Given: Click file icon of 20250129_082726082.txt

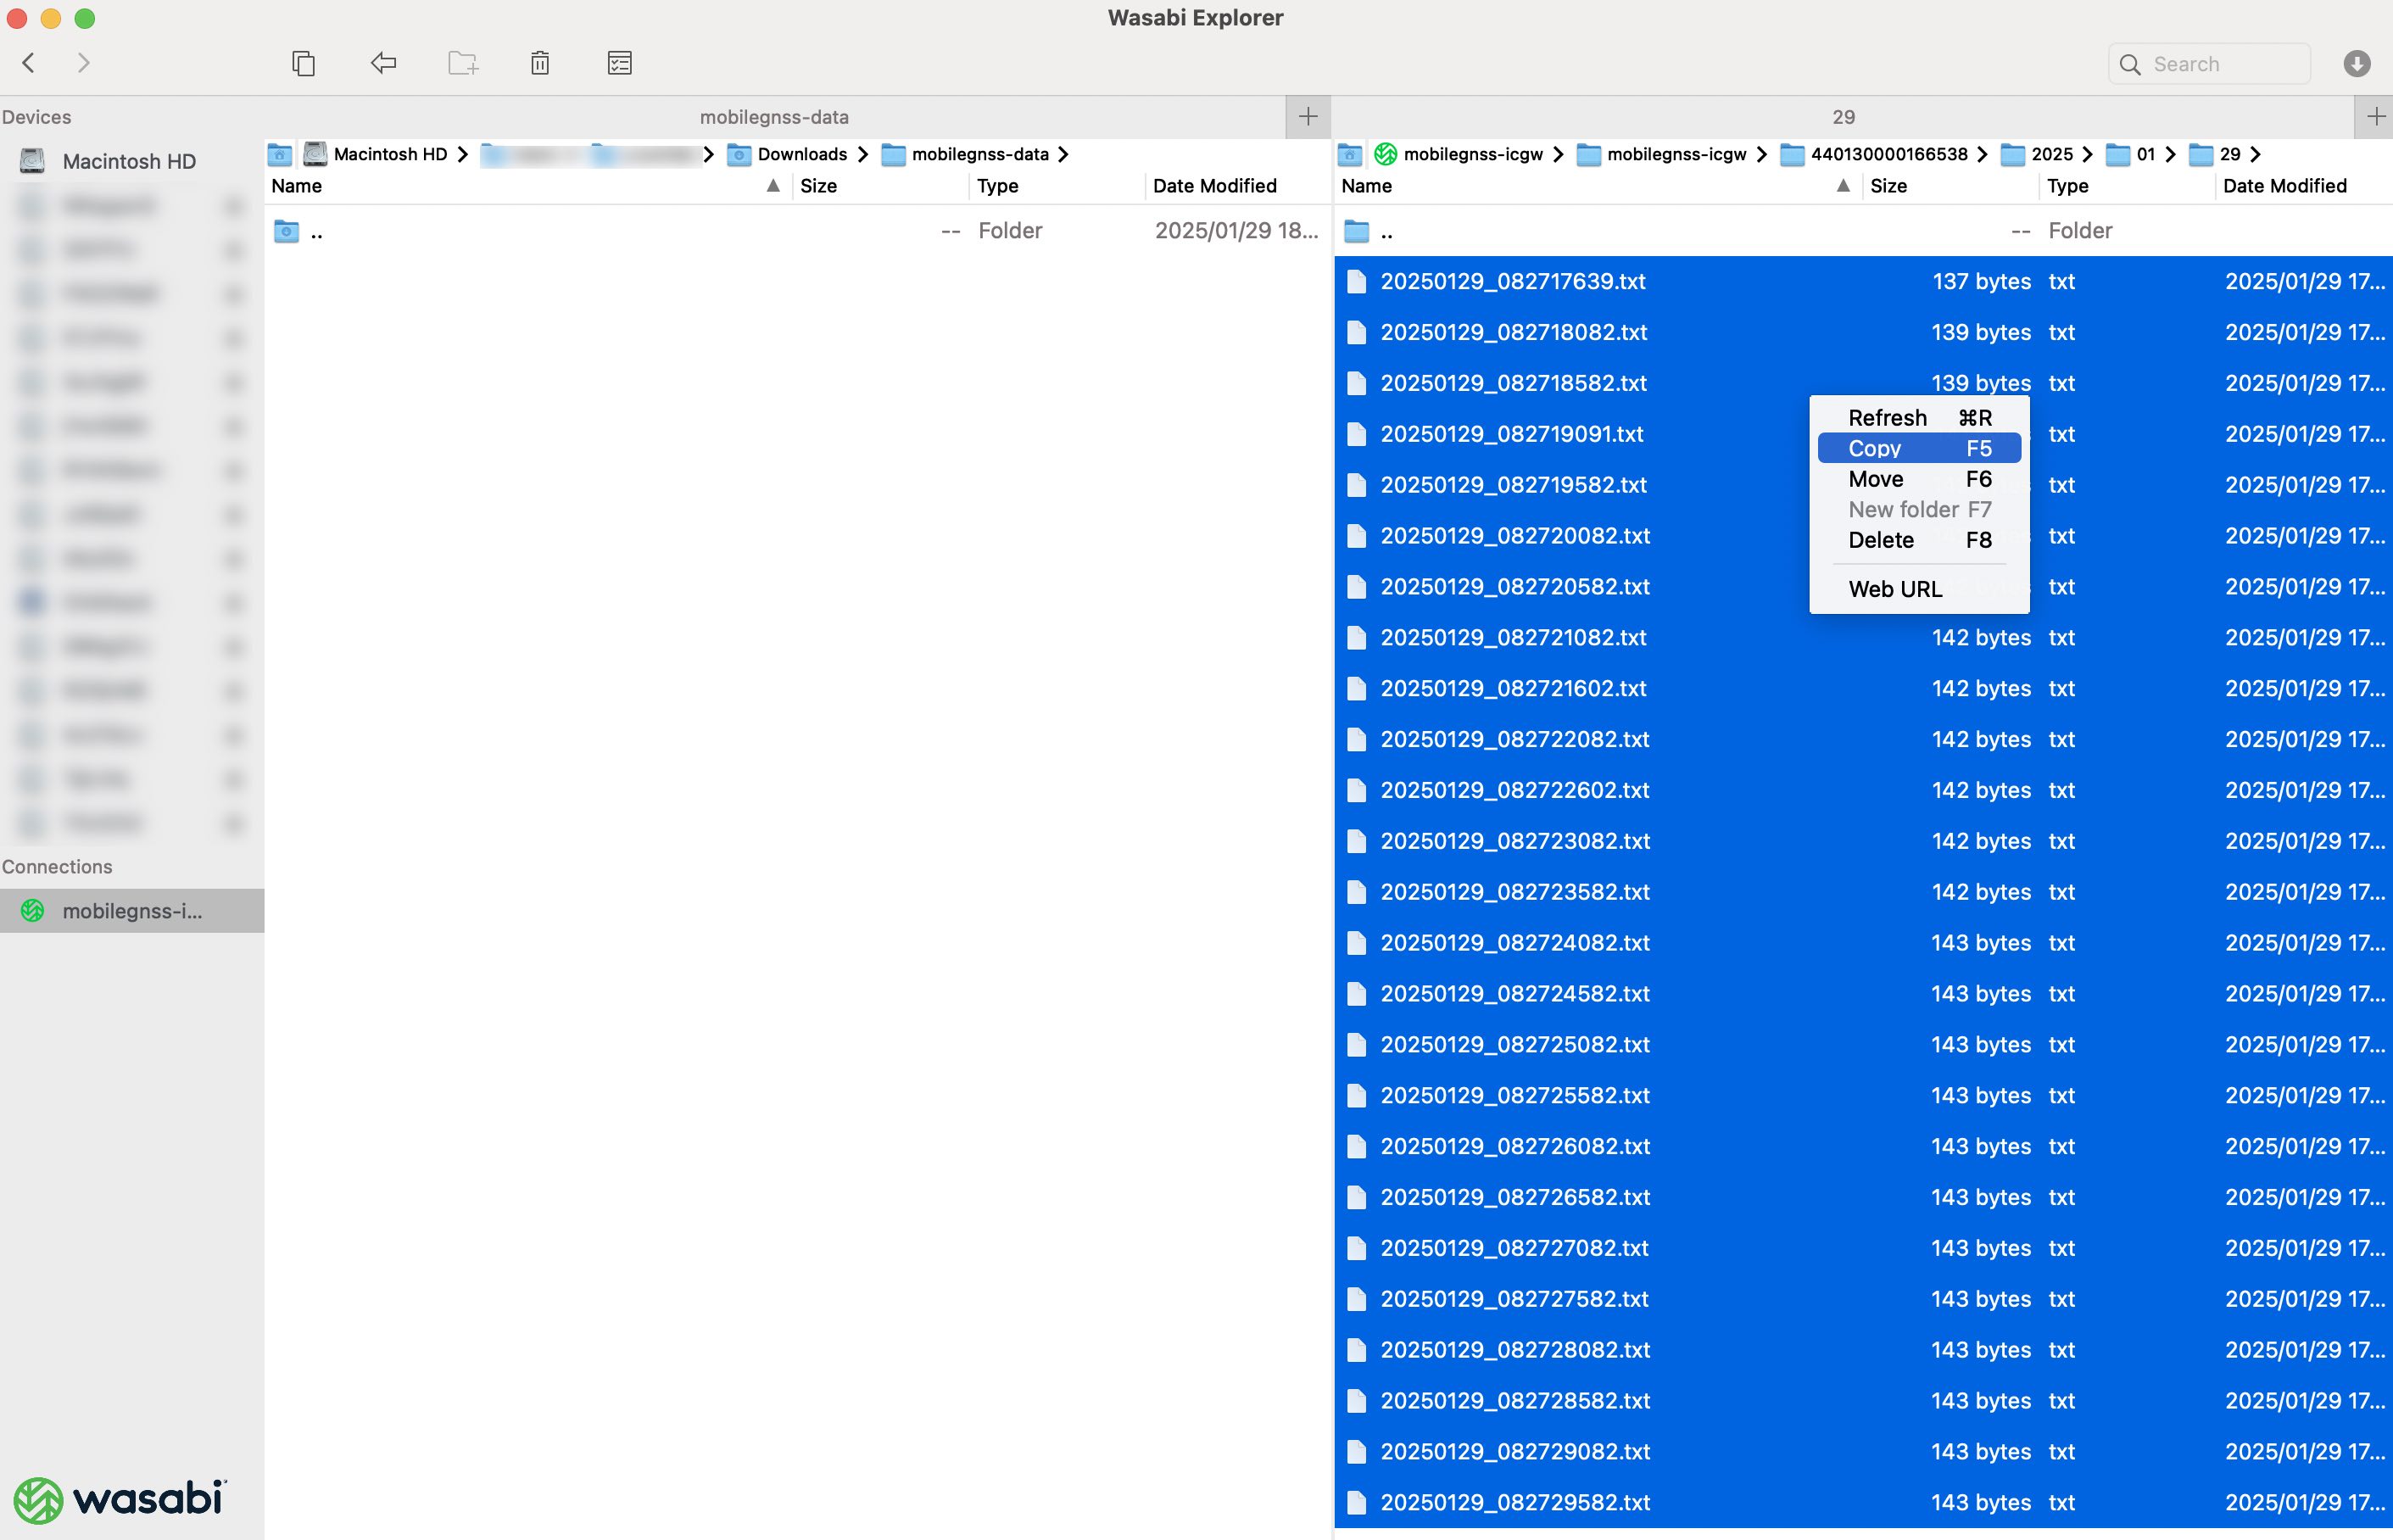Looking at the screenshot, I should pyautogui.click(x=1356, y=1146).
